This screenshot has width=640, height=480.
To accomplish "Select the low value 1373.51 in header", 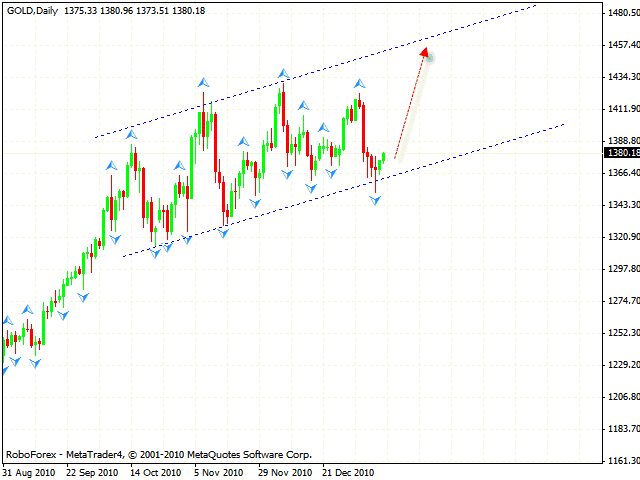I will [x=152, y=11].
